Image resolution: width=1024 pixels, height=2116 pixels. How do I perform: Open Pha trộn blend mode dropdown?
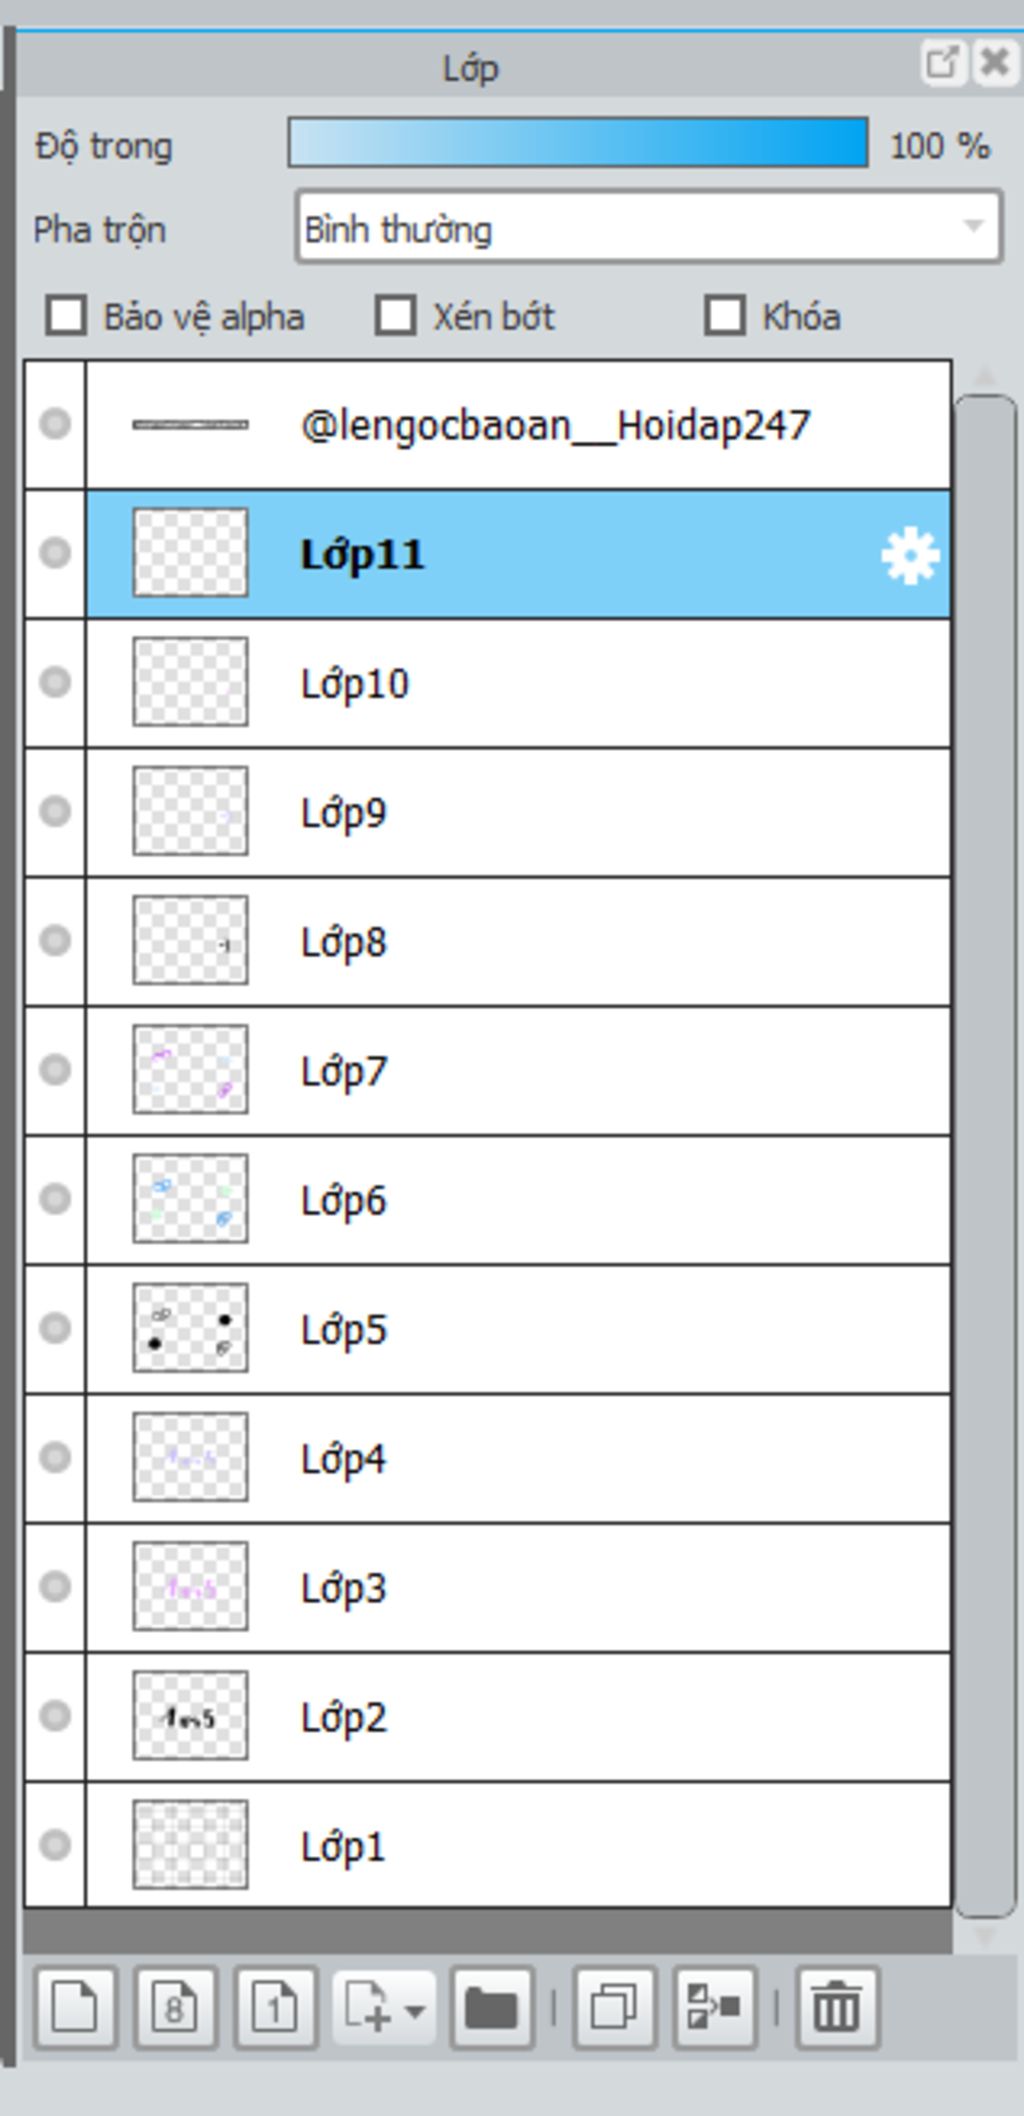coord(649,228)
